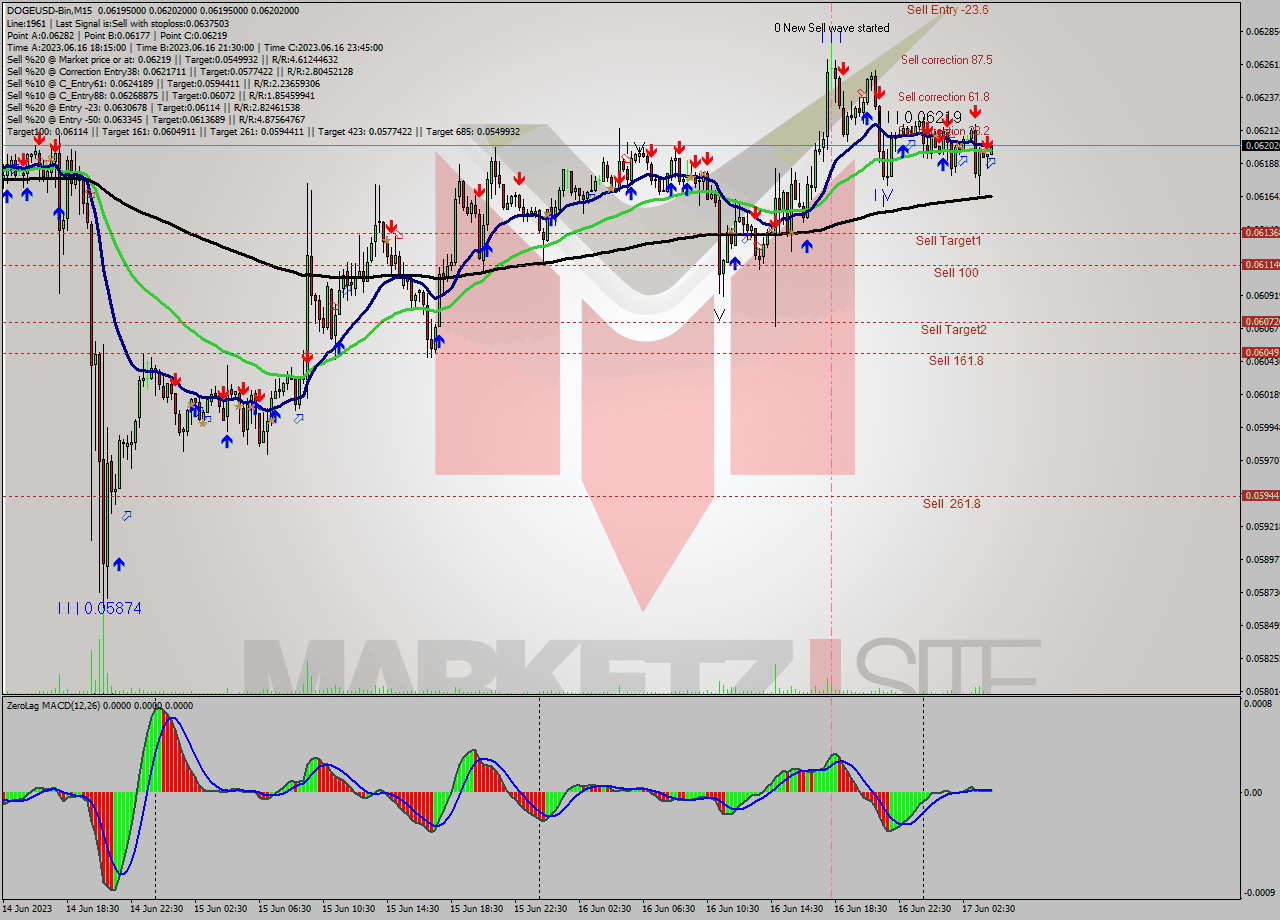Select the 'Entry -23: 0.0630678' line
This screenshot has width=1280, height=920.
pyautogui.click(x=153, y=106)
